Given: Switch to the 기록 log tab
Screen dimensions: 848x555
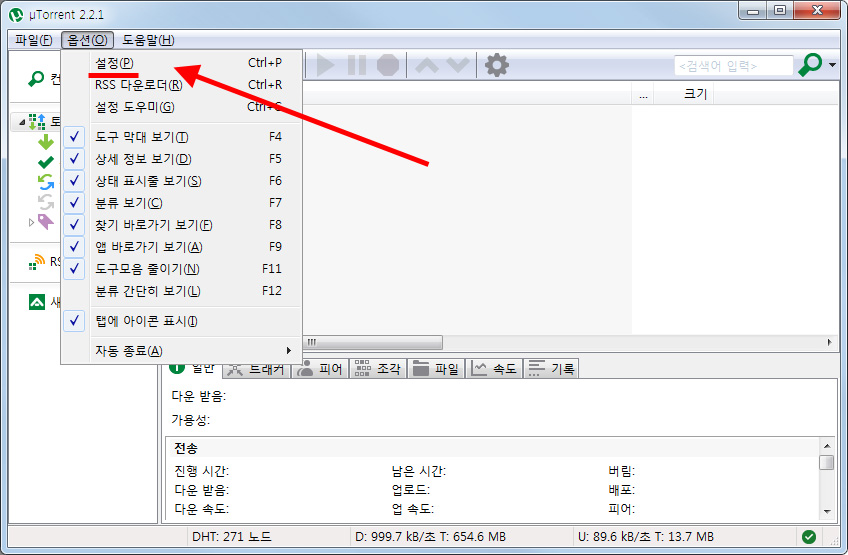Looking at the screenshot, I should point(551,369).
